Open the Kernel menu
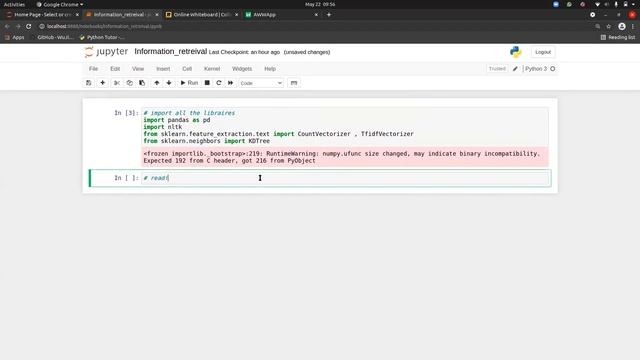Image resolution: width=640 pixels, height=360 pixels. click(212, 69)
